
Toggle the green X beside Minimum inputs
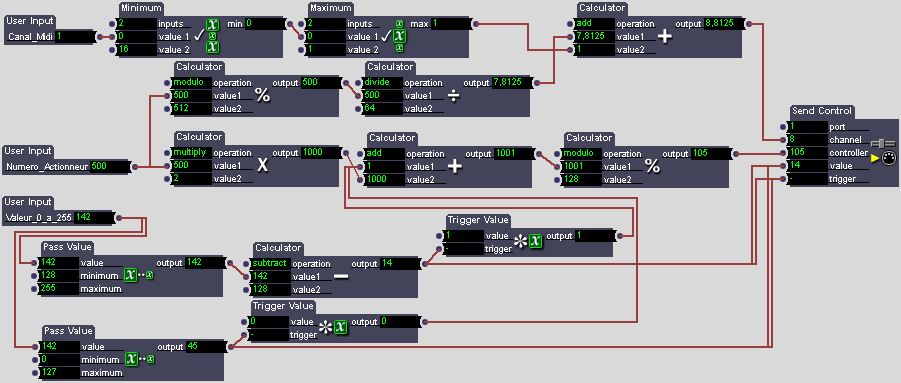[x=213, y=25]
